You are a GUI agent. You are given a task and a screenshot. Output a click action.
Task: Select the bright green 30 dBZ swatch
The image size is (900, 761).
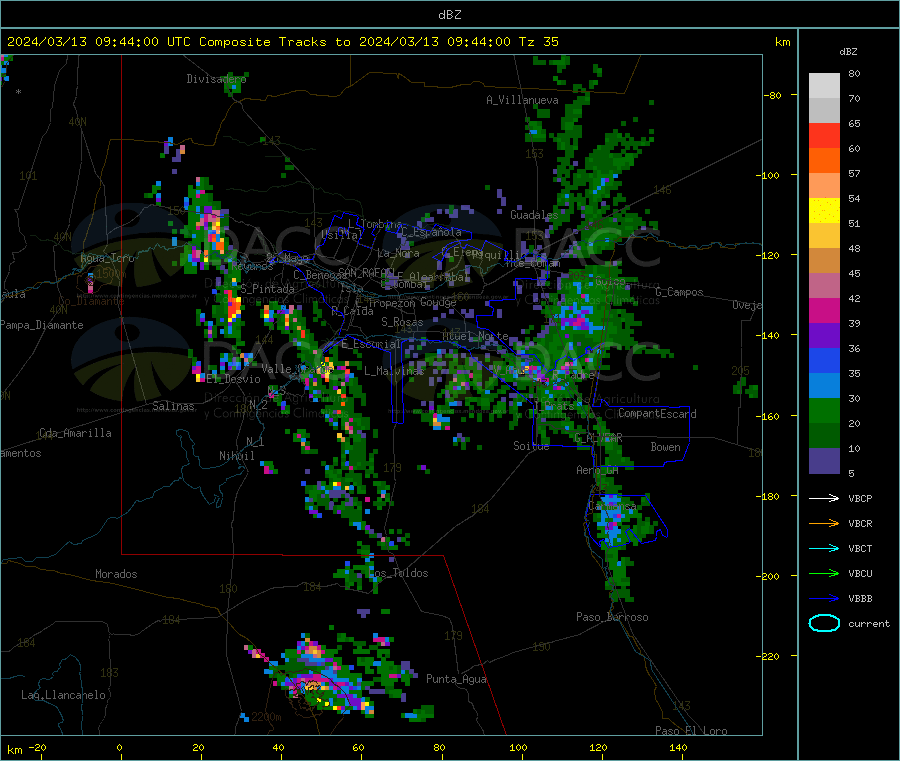pos(824,410)
